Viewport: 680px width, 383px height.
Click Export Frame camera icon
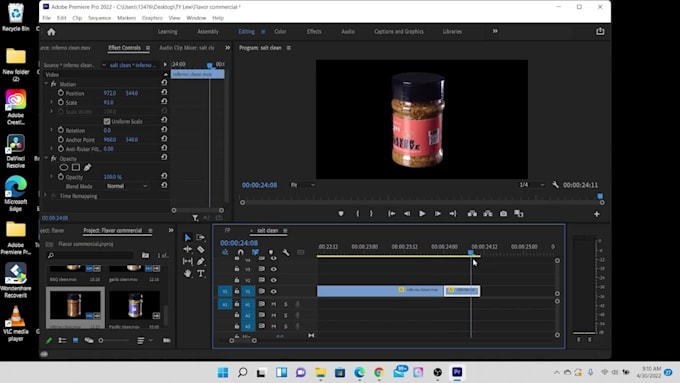coord(503,213)
